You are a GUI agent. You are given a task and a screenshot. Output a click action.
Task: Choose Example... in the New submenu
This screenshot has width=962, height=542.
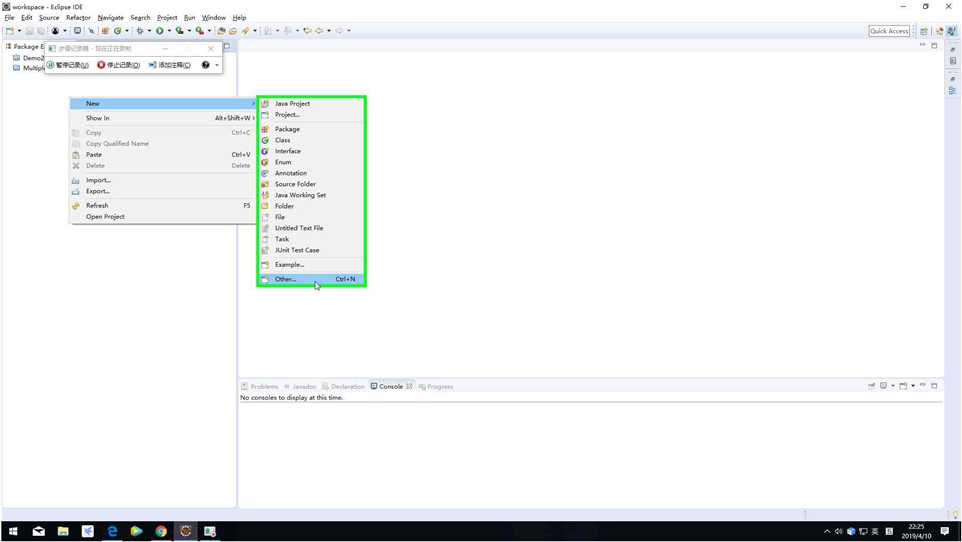coord(311,265)
